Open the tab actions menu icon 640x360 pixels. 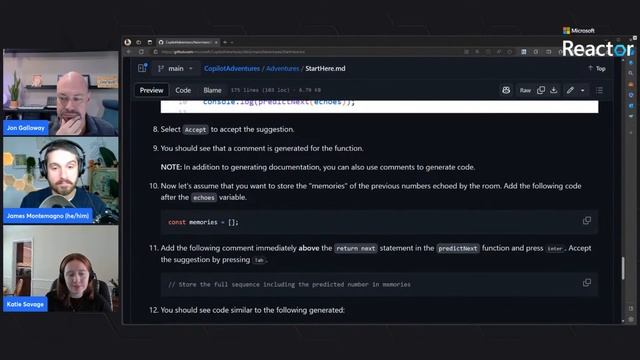[150, 42]
